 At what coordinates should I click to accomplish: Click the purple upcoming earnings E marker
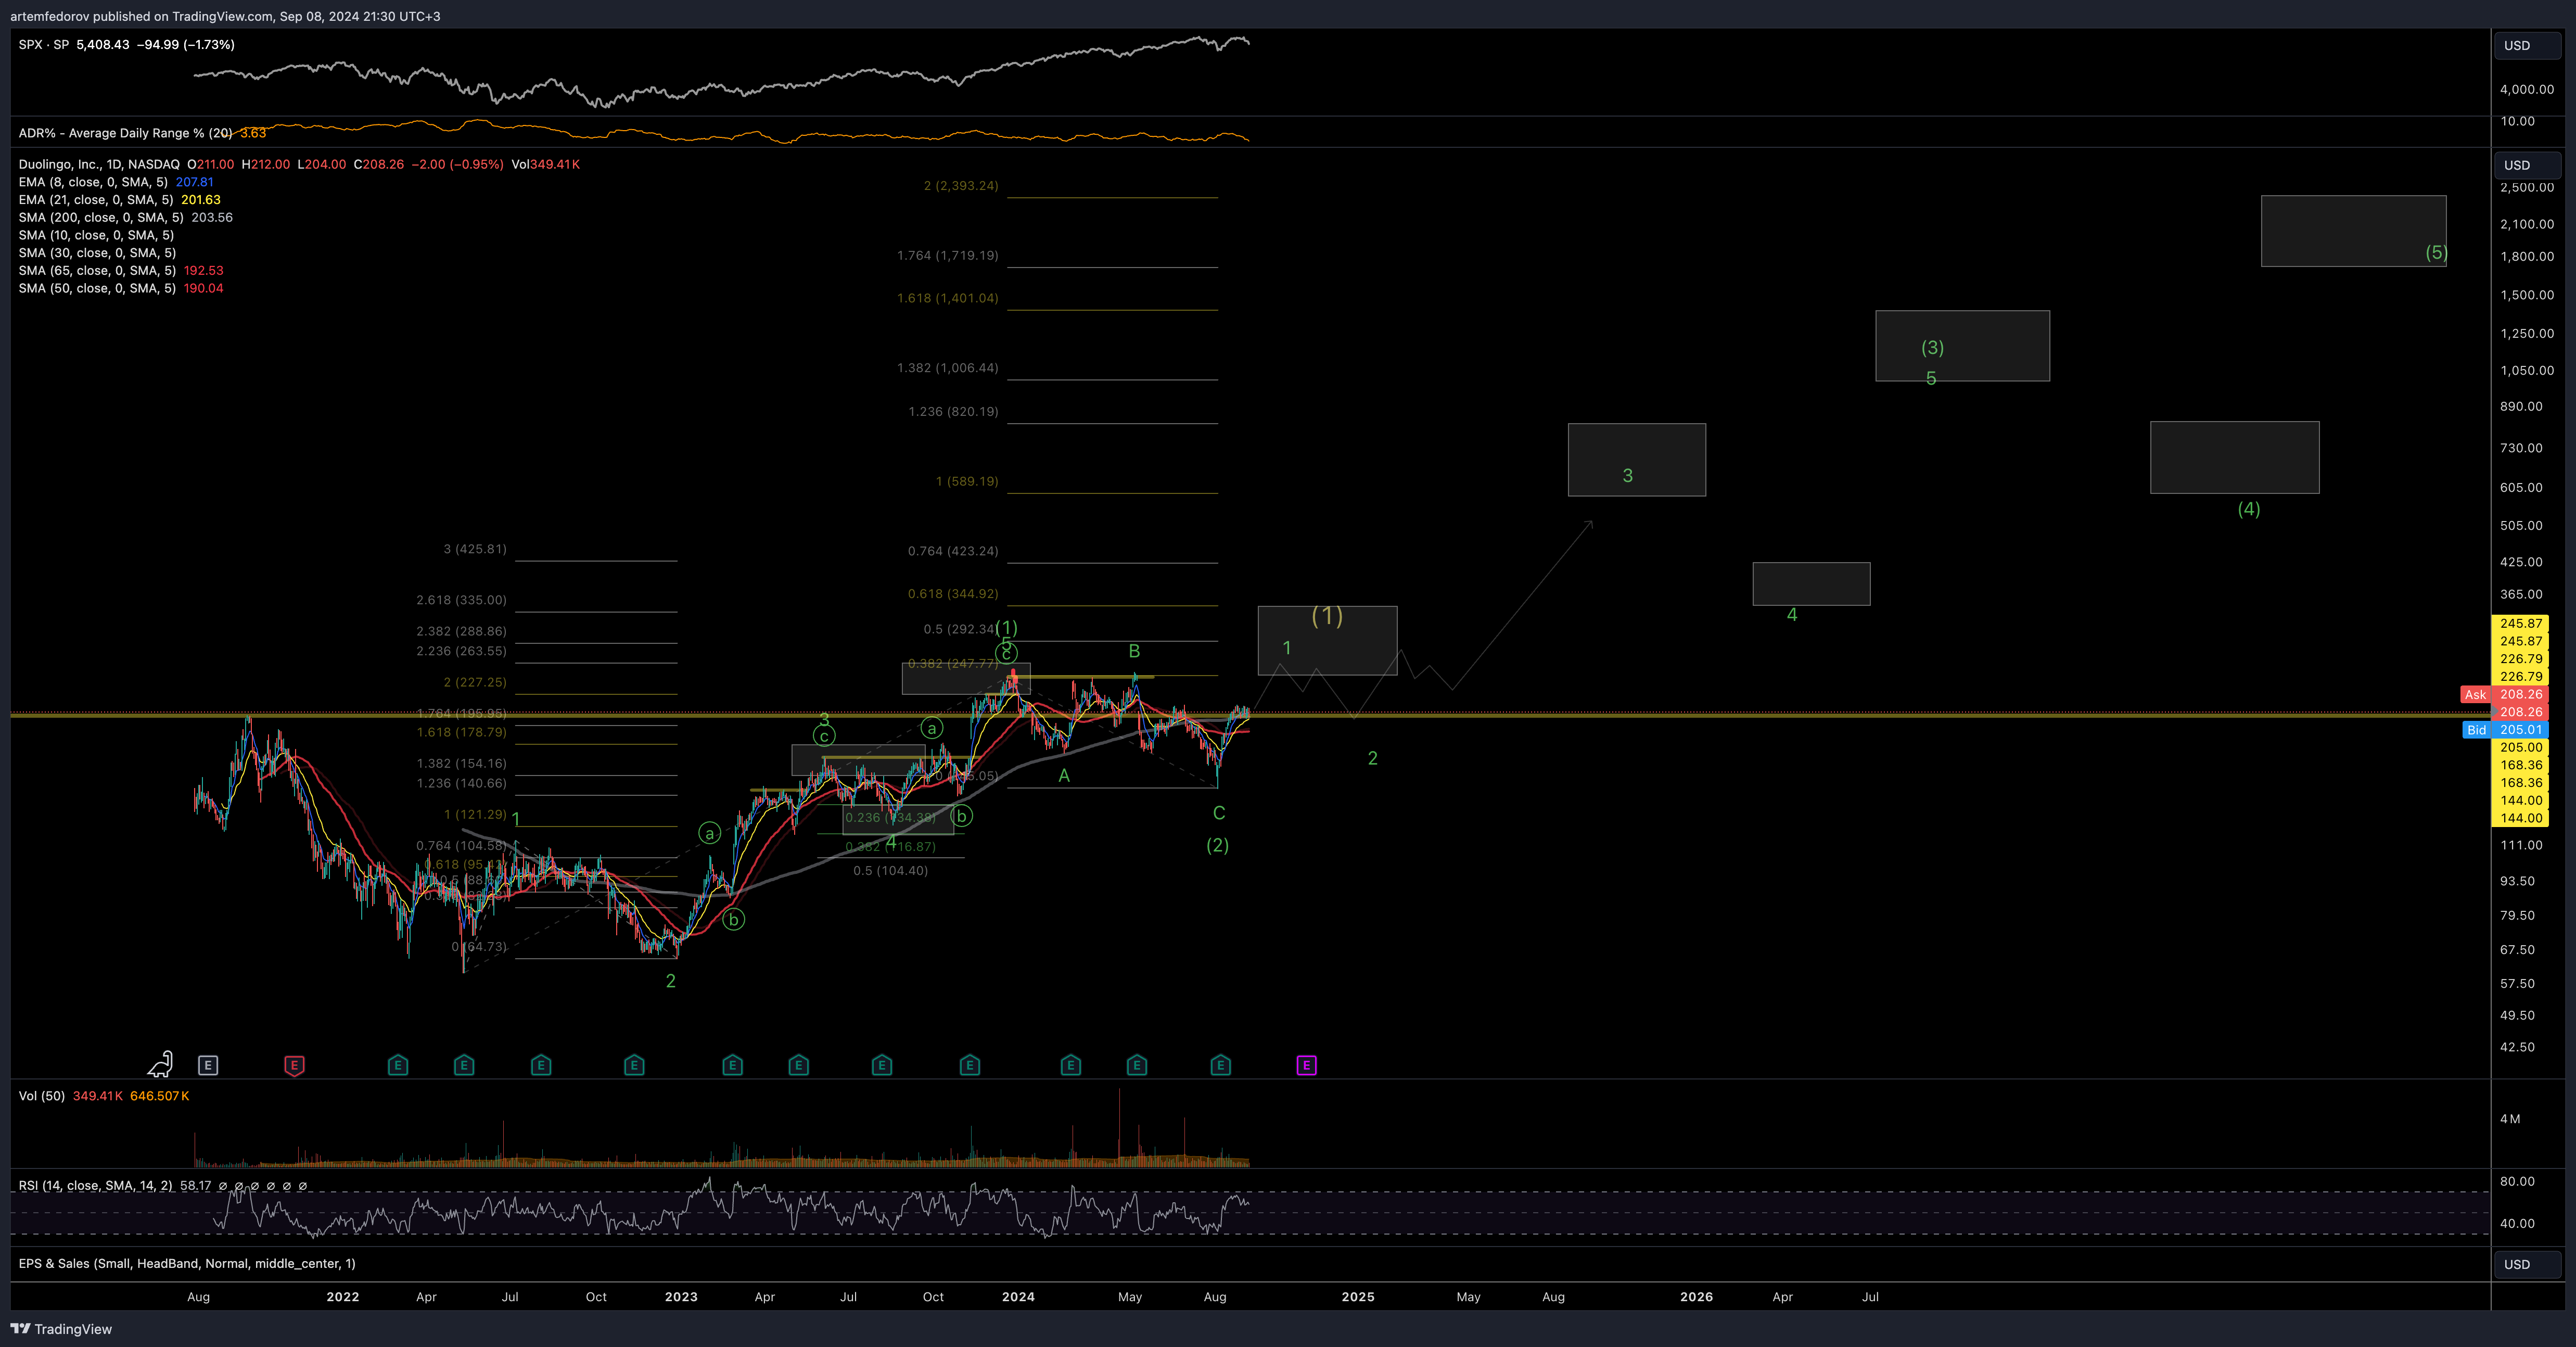pos(1307,1066)
